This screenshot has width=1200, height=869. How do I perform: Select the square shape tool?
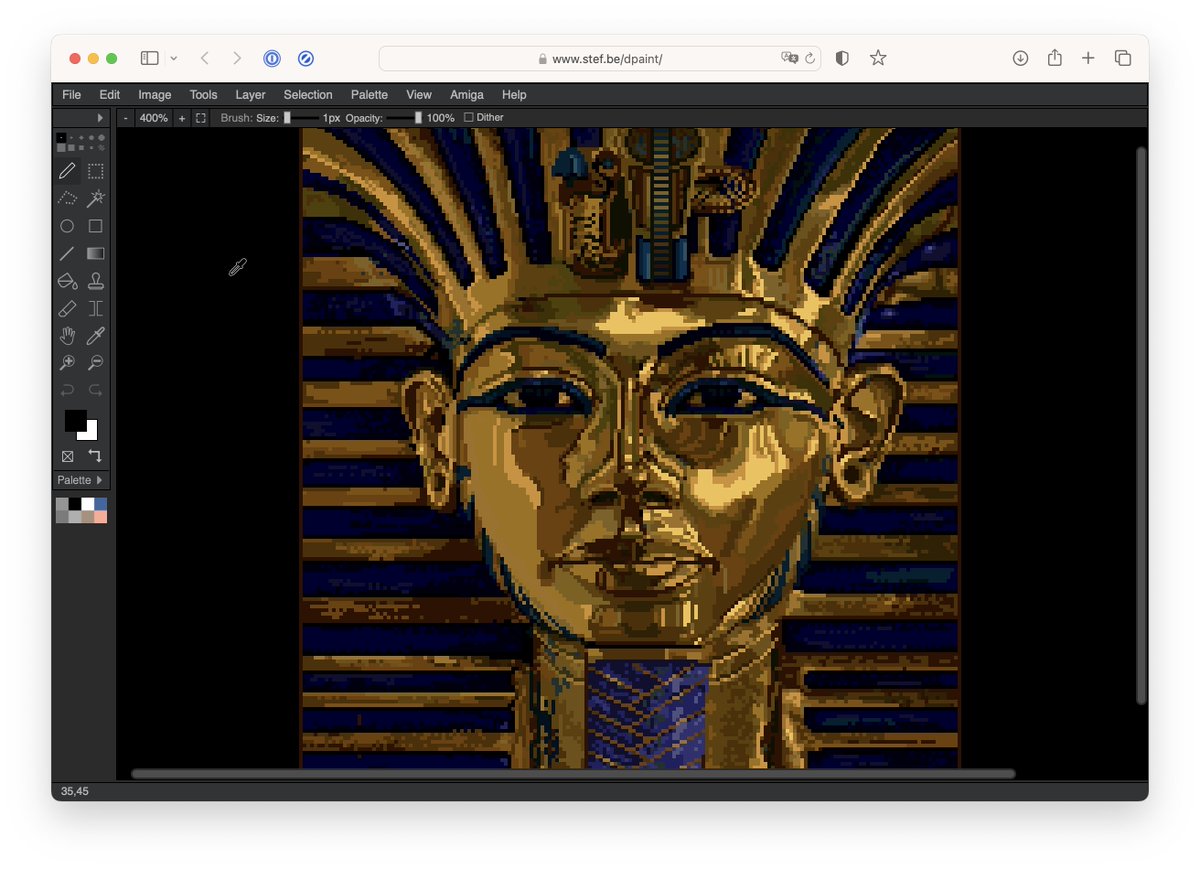[x=95, y=226]
